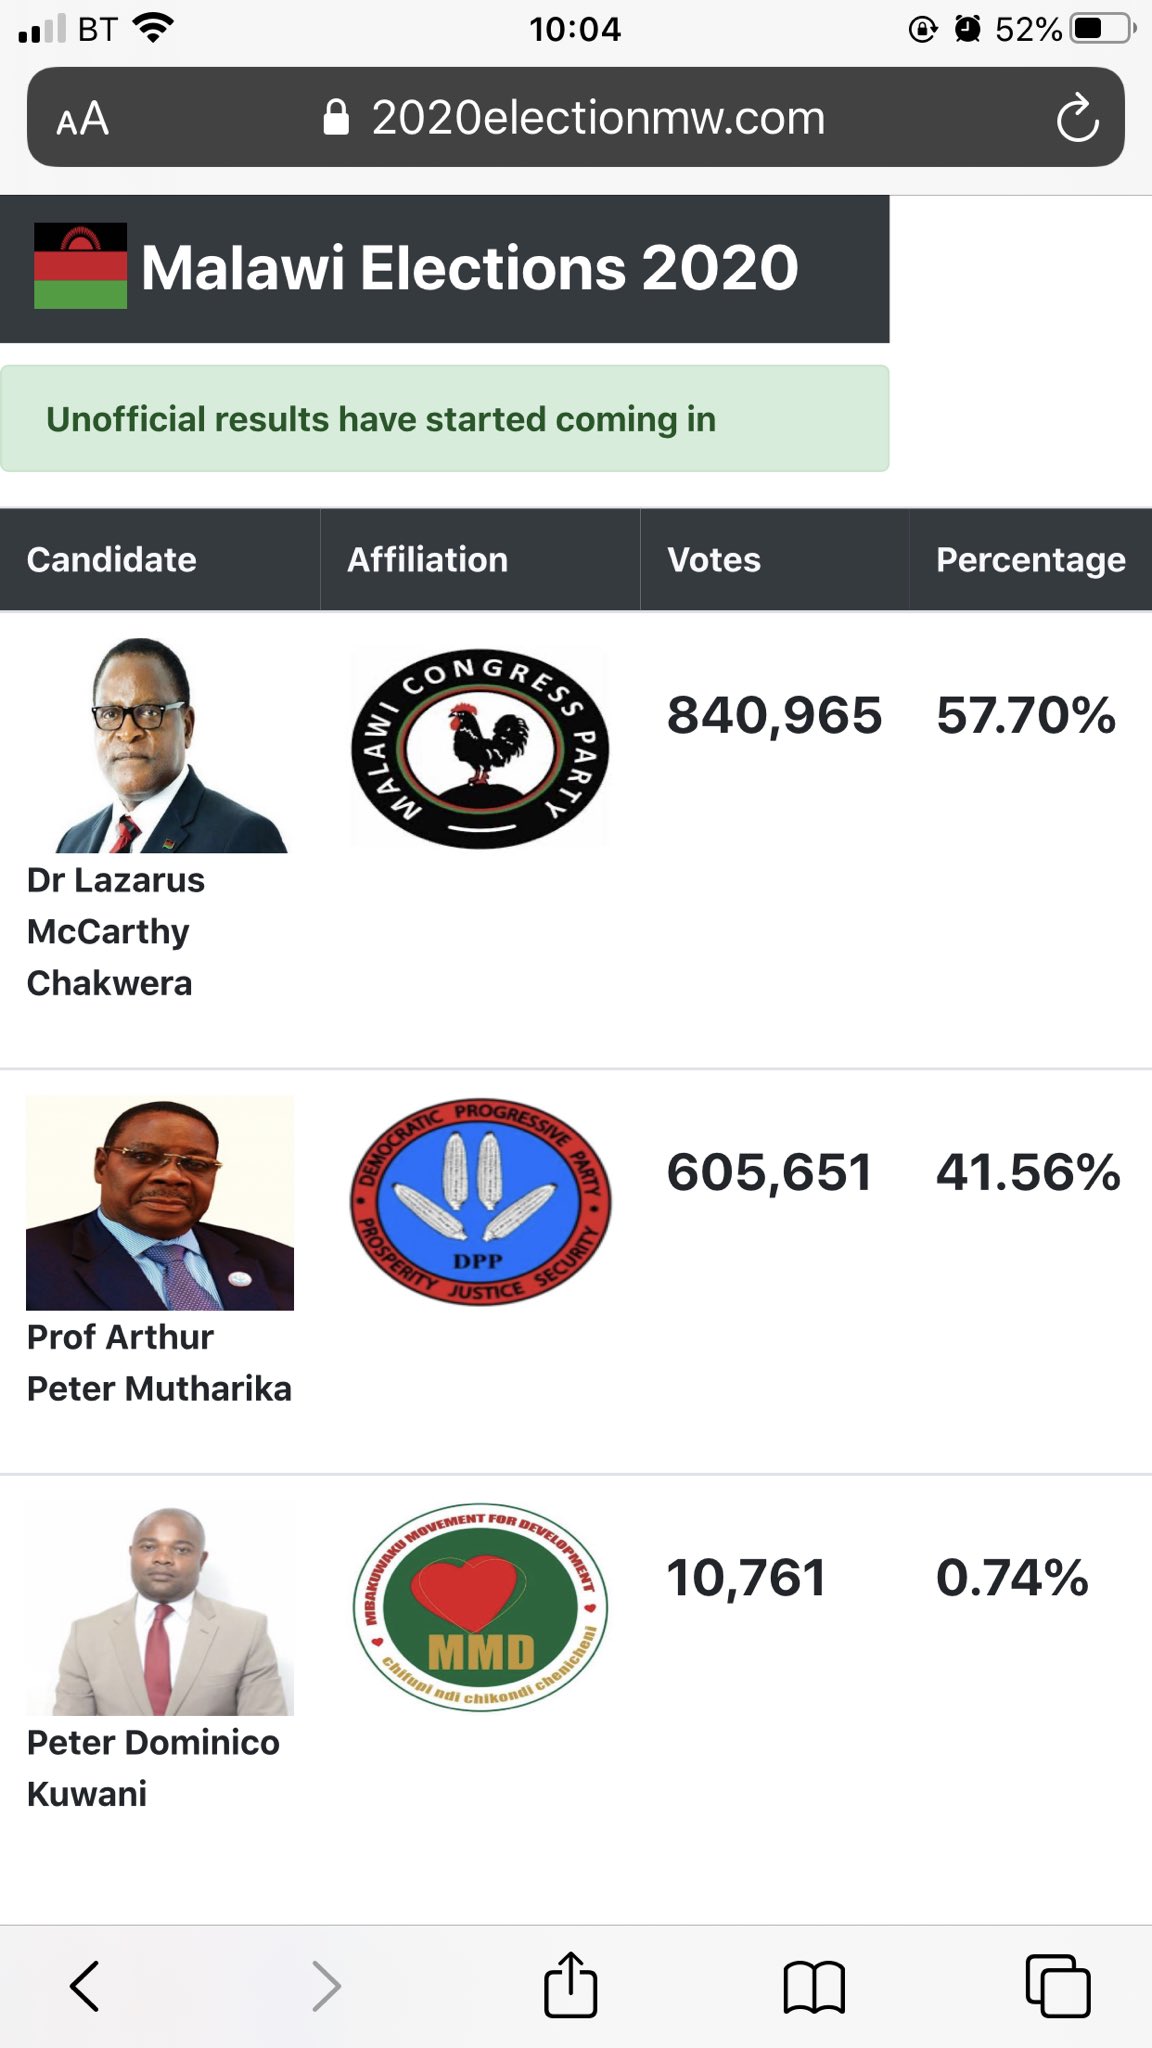The width and height of the screenshot is (1152, 2048).
Task: Open the AA reader text-size menu
Action: (82, 119)
